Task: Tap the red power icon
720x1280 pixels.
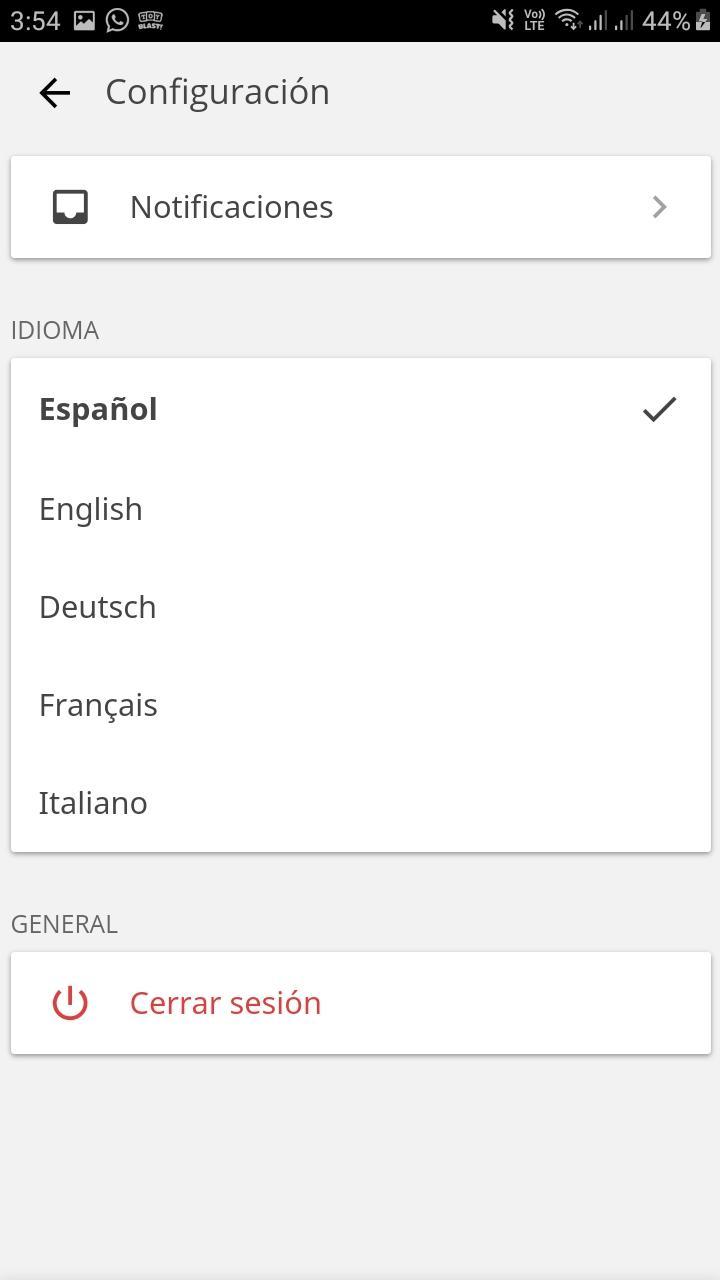Action: [x=70, y=1003]
